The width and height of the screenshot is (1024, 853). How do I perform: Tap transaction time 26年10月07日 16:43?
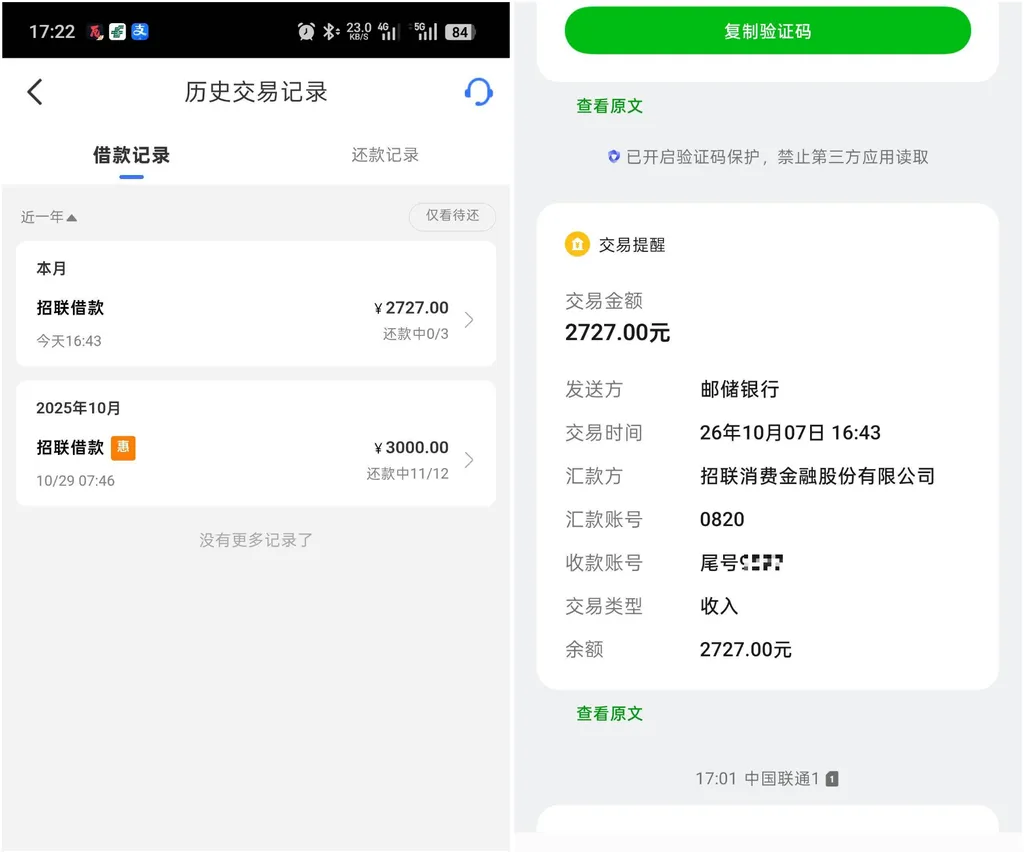tap(790, 432)
